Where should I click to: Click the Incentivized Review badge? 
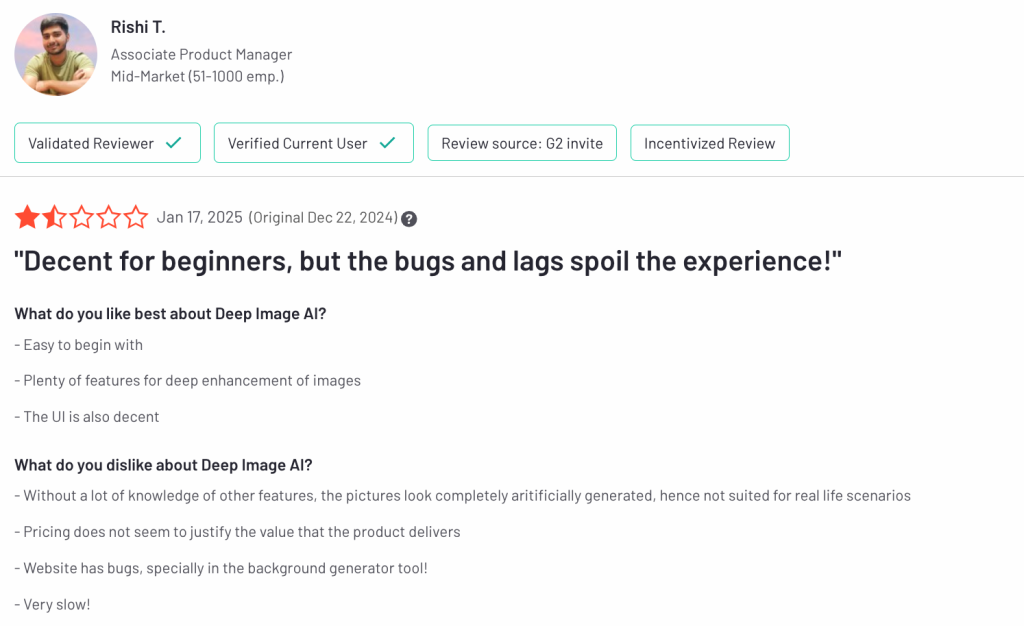pyautogui.click(x=709, y=143)
